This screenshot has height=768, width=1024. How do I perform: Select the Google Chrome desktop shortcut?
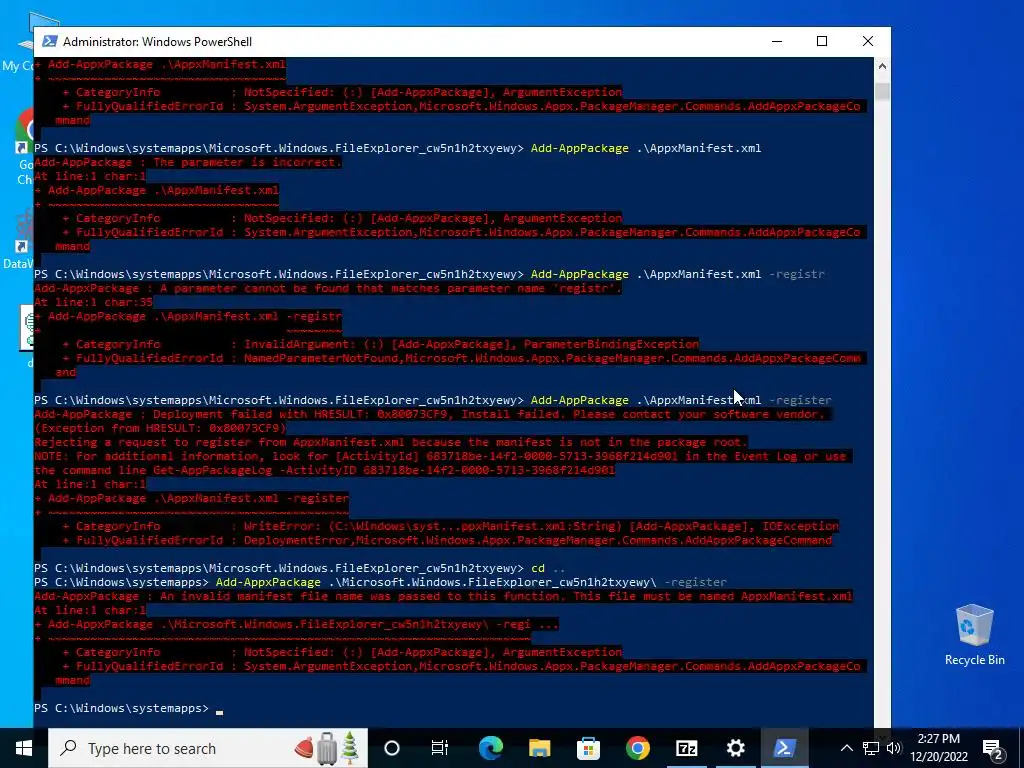coord(25,147)
